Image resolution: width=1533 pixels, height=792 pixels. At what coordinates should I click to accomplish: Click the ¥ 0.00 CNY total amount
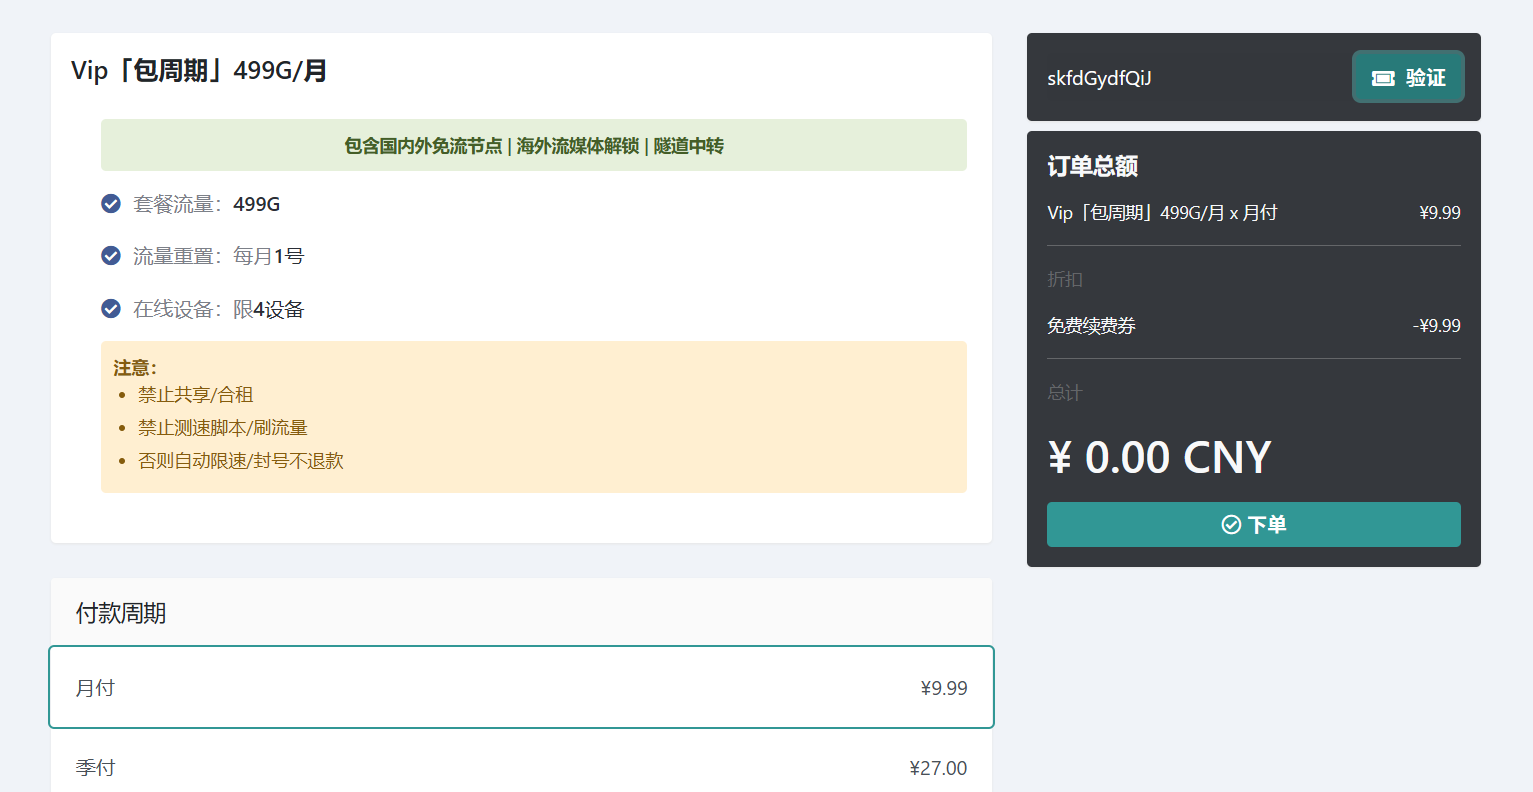[1158, 458]
